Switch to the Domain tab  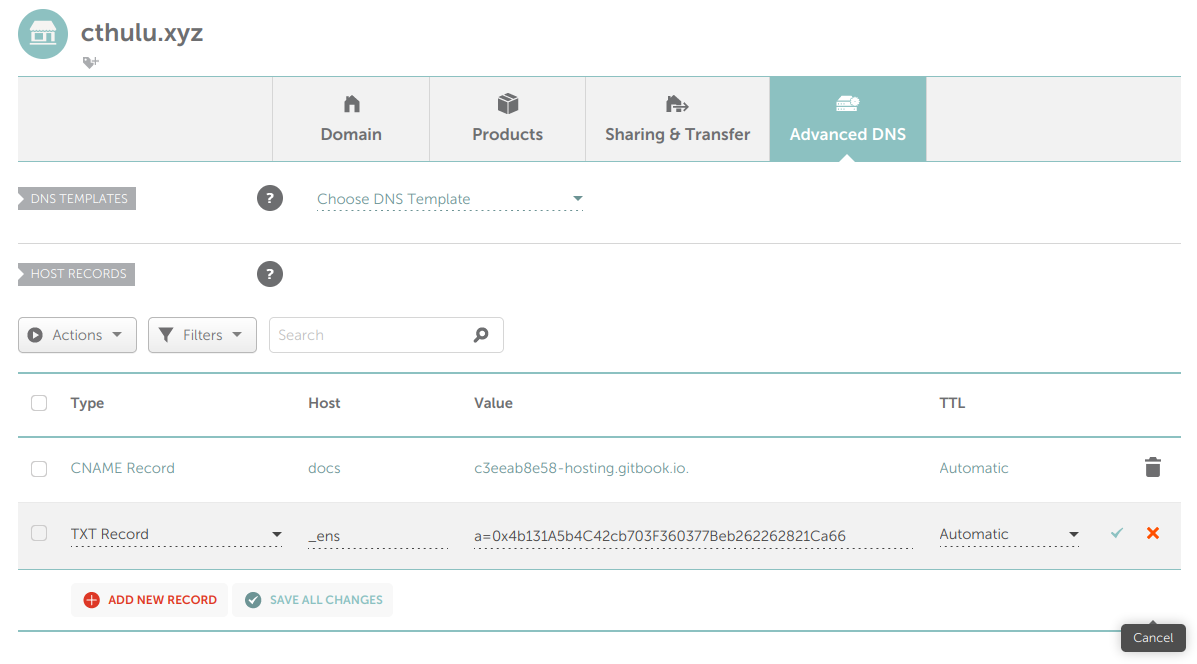point(351,119)
